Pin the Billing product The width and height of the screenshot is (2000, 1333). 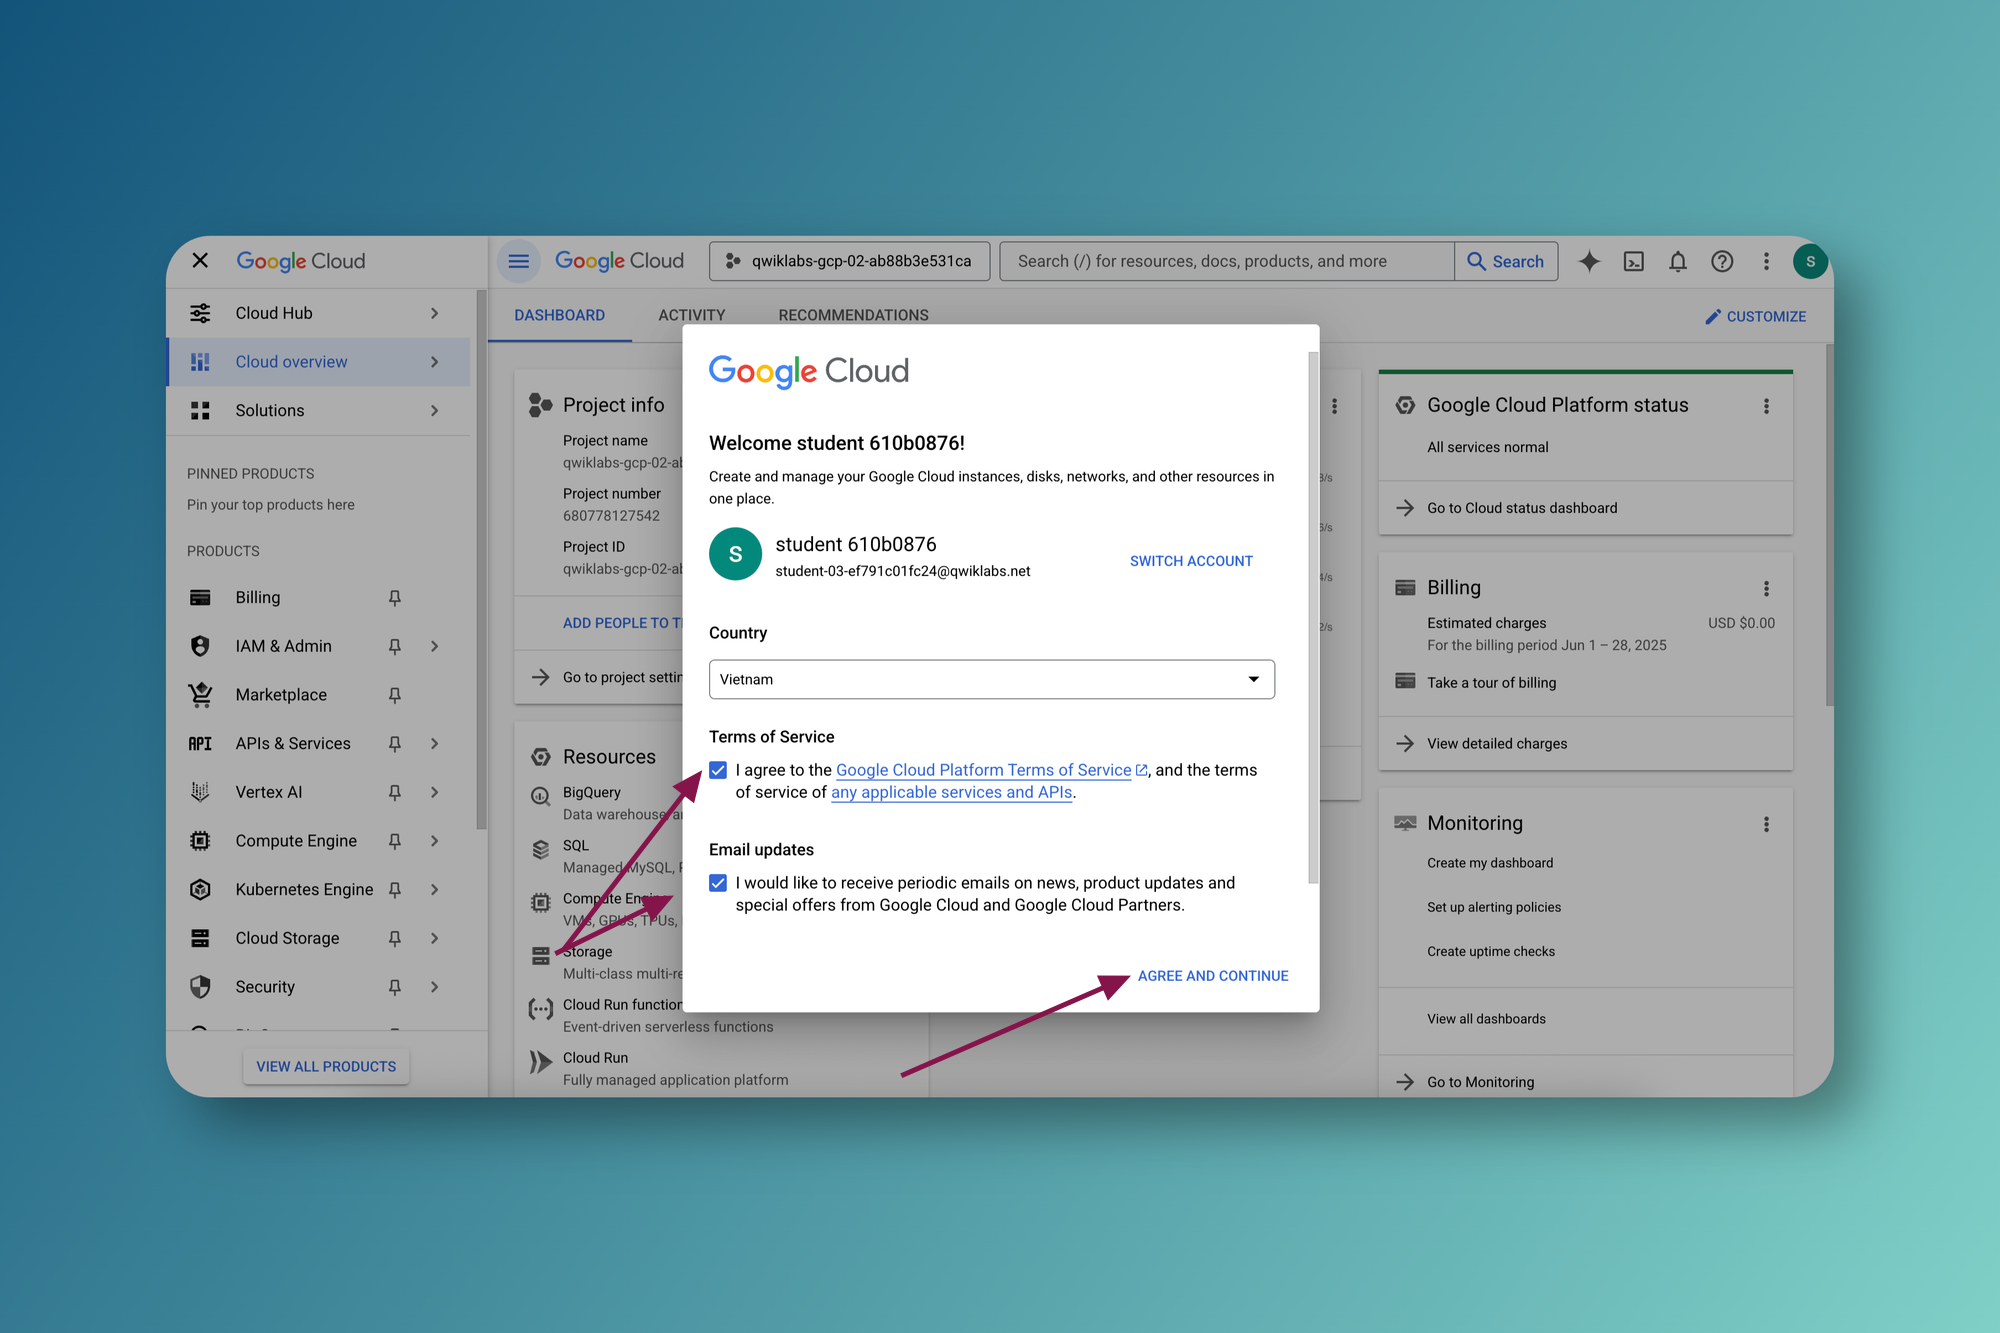click(x=395, y=597)
